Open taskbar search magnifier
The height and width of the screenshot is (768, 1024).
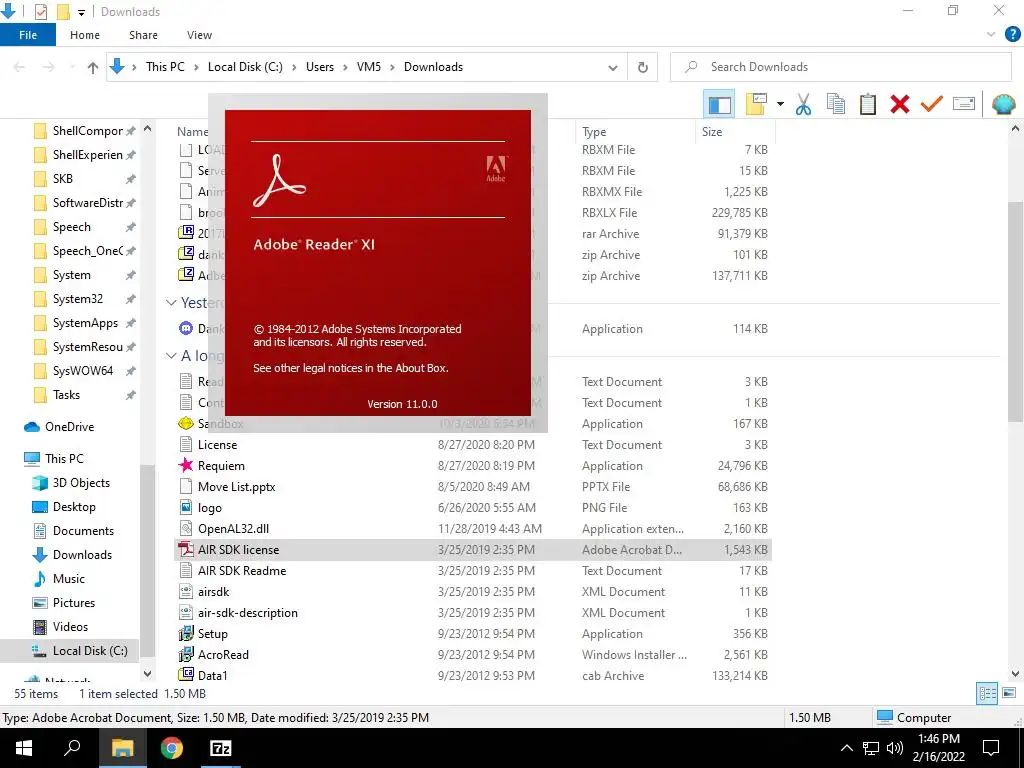(x=72, y=748)
